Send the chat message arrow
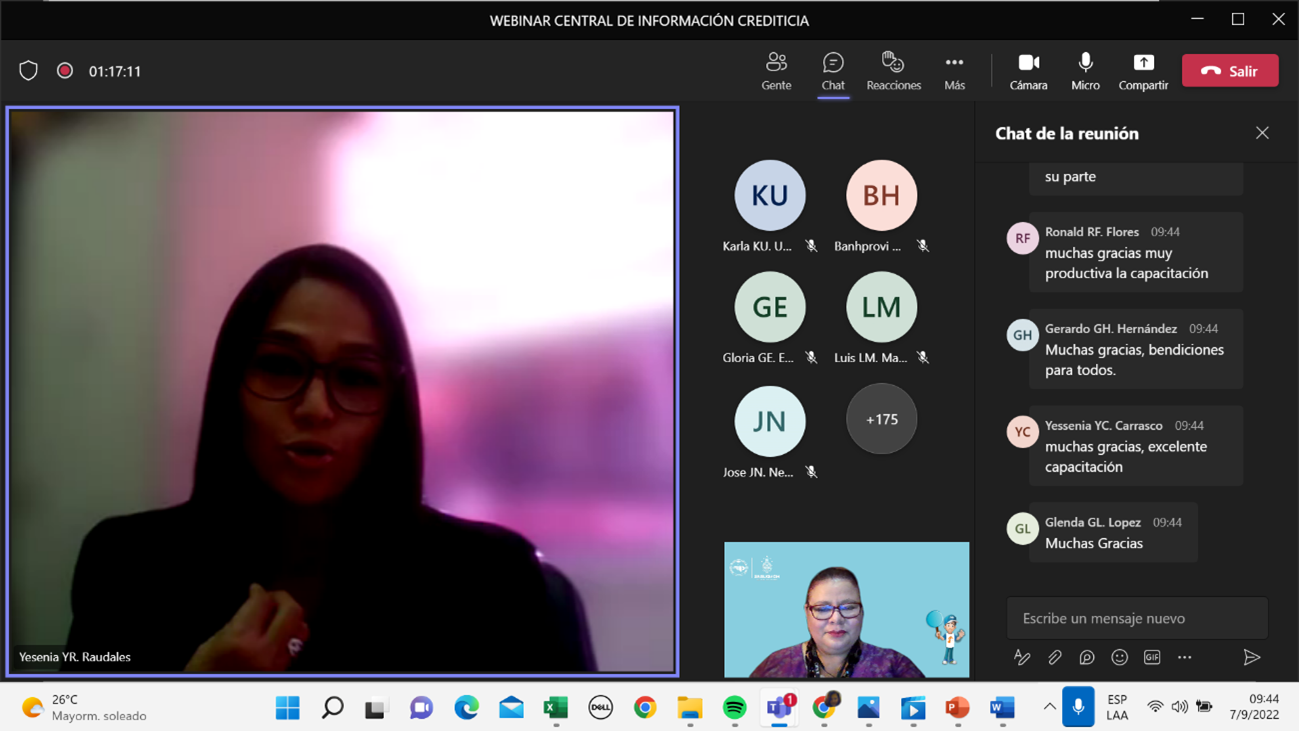Image resolution: width=1299 pixels, height=731 pixels. [1251, 657]
